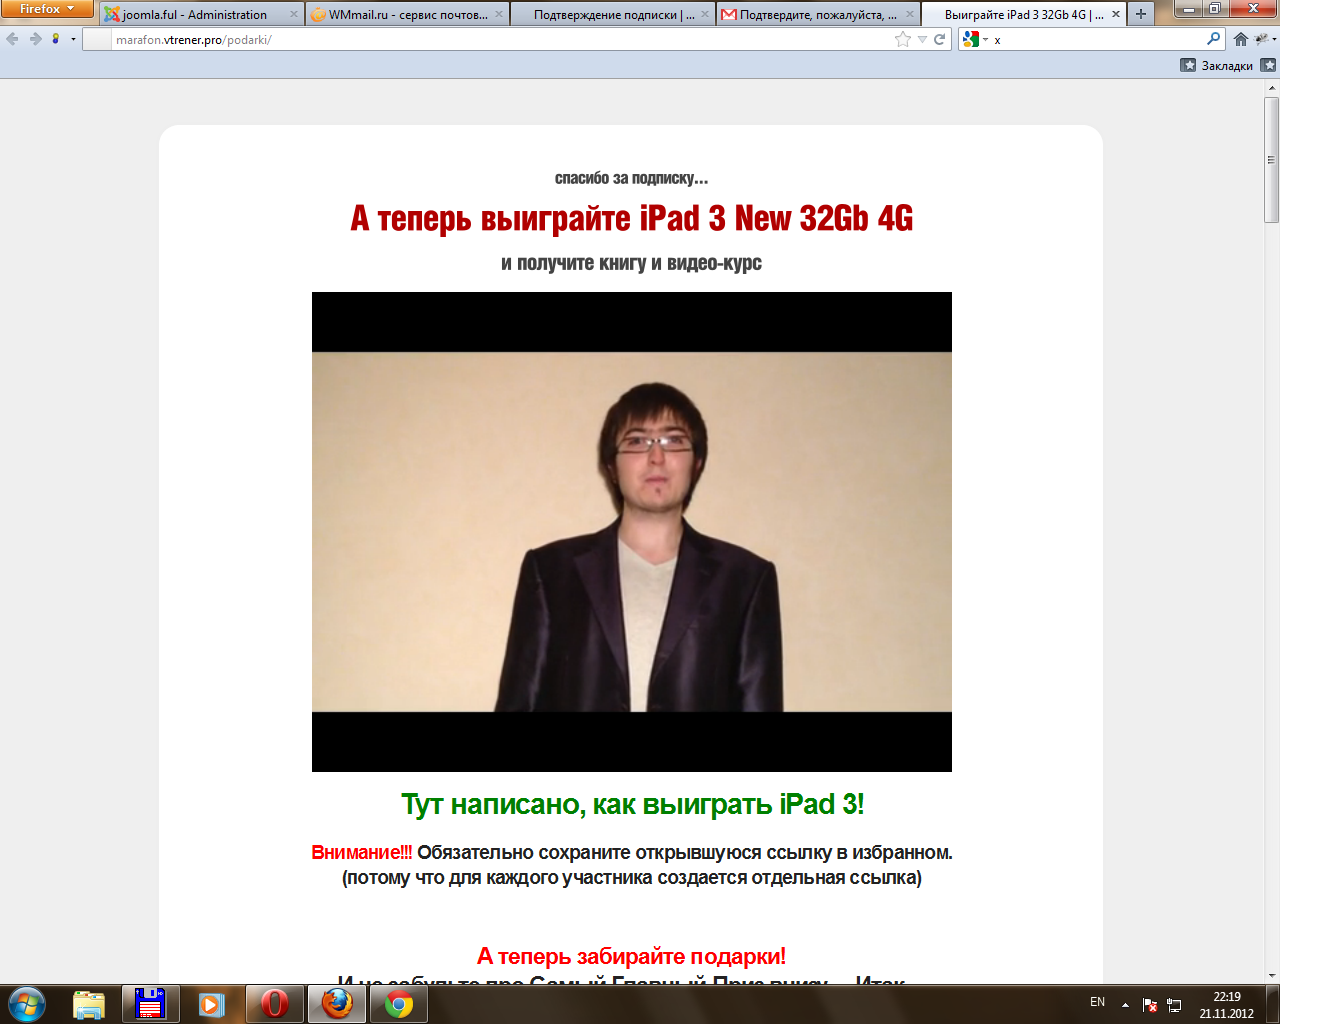This screenshot has height=1024, width=1332.
Task: Click the bookmarks star icon at far right
Action: (1268, 65)
